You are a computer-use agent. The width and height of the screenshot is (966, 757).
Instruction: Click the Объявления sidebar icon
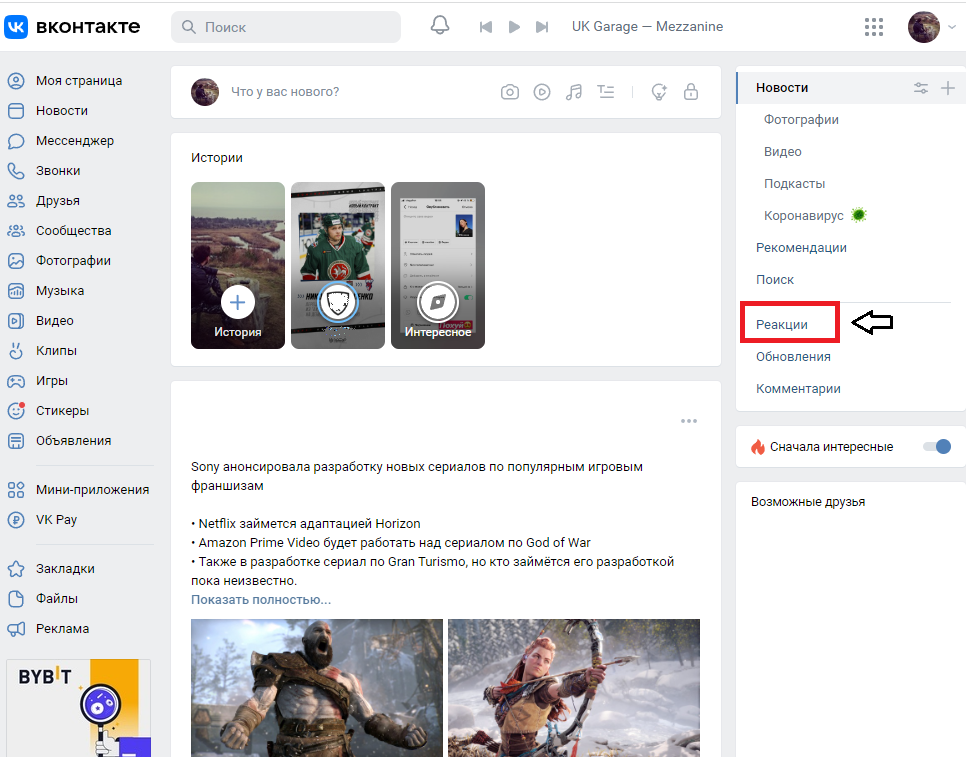coord(16,441)
